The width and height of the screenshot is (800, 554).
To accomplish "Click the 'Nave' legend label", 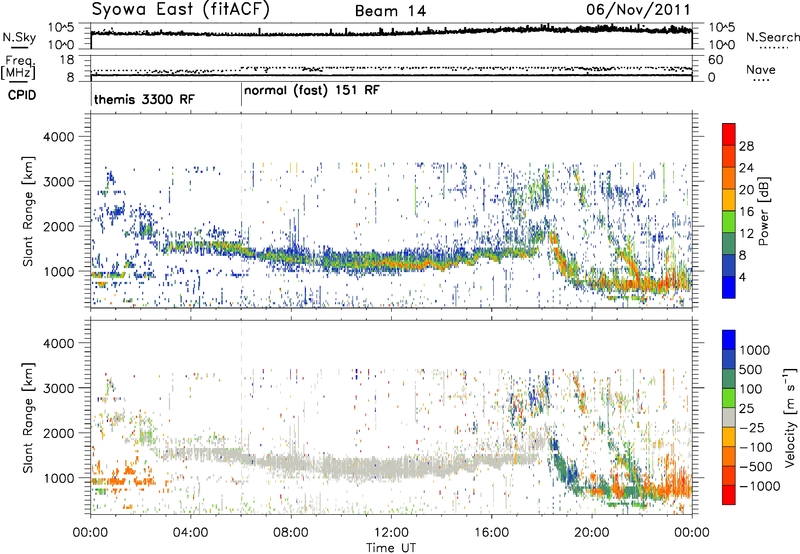I will coord(761,69).
